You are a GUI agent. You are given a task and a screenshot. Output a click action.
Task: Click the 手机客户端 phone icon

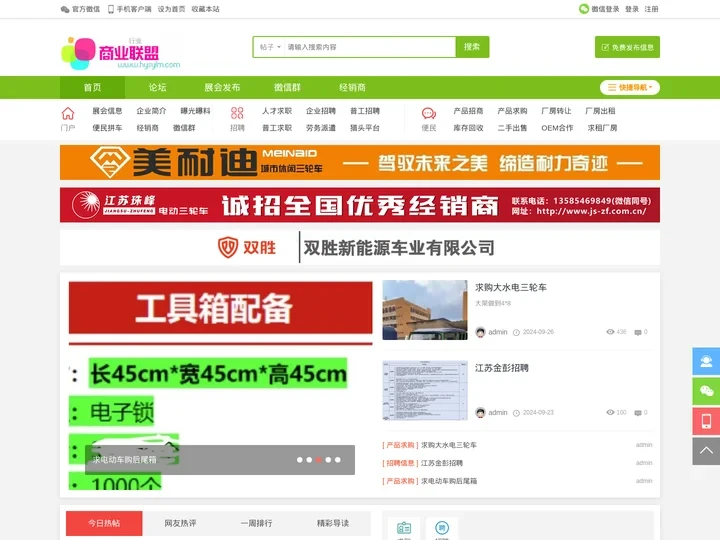[111, 9]
